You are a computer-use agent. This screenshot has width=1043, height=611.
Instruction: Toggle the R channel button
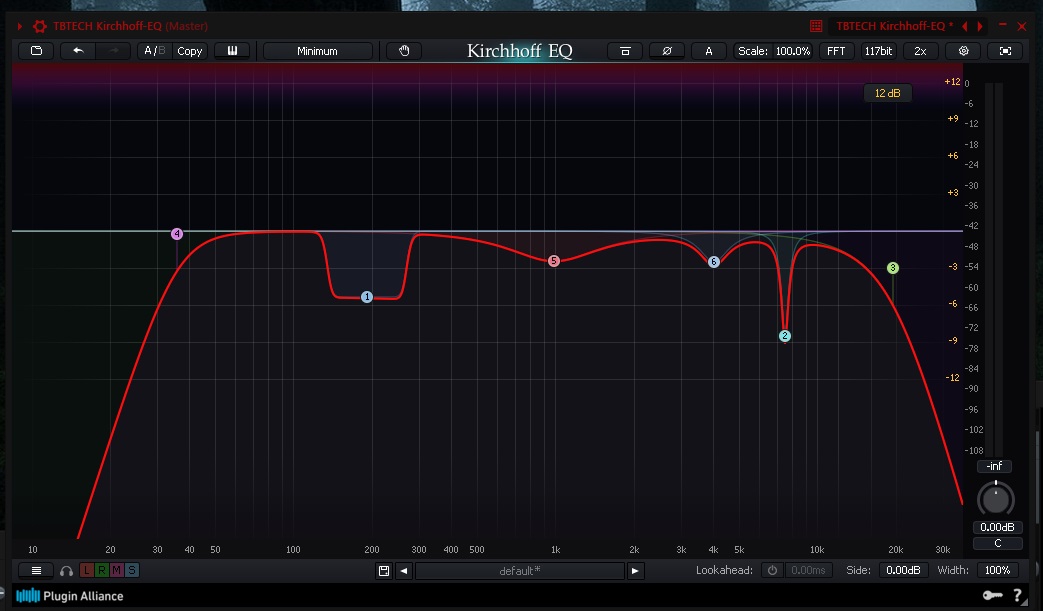pos(102,570)
